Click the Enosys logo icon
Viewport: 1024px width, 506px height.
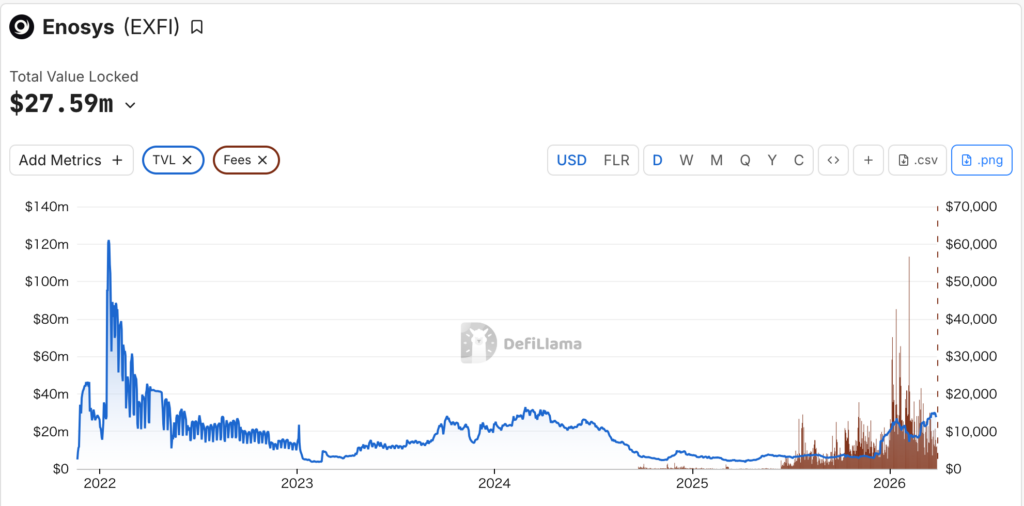pyautogui.click(x=22, y=27)
